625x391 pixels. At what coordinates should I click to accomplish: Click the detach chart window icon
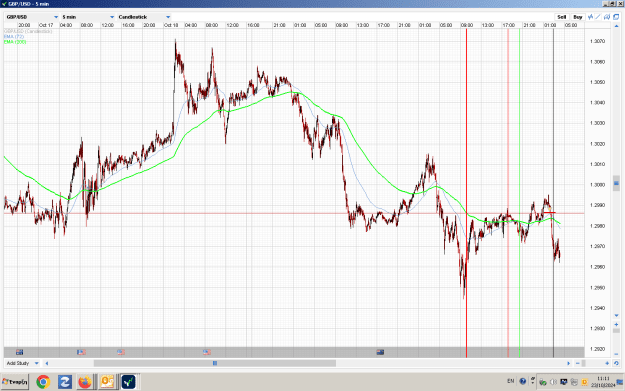tap(616, 17)
